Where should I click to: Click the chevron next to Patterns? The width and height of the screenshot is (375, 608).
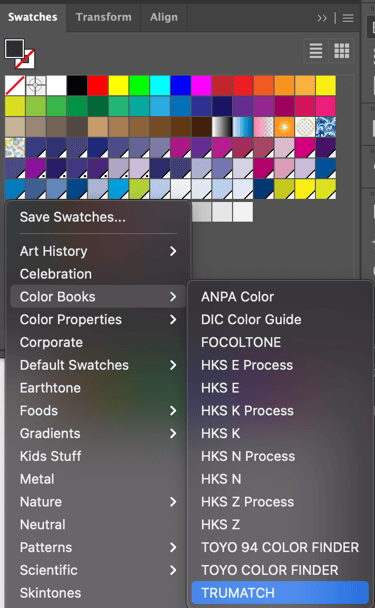[x=173, y=548]
